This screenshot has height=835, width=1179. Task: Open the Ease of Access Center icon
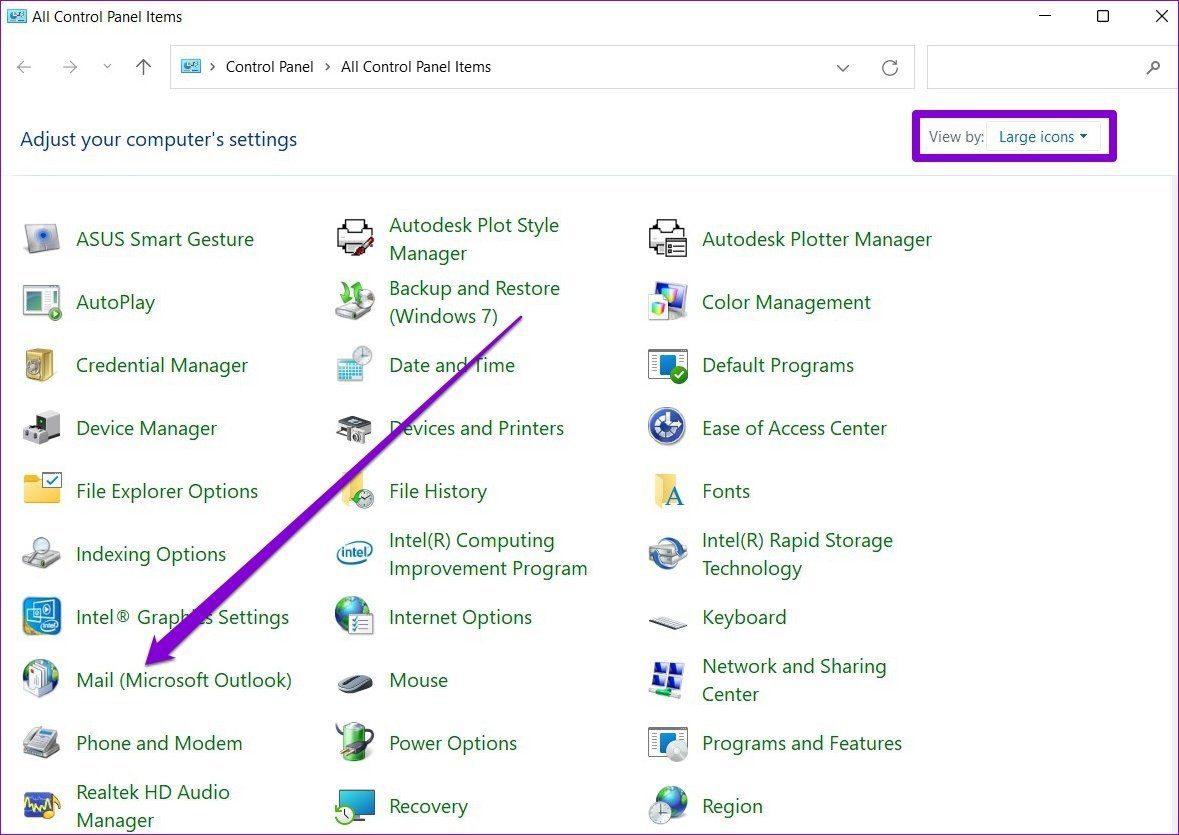pos(667,427)
